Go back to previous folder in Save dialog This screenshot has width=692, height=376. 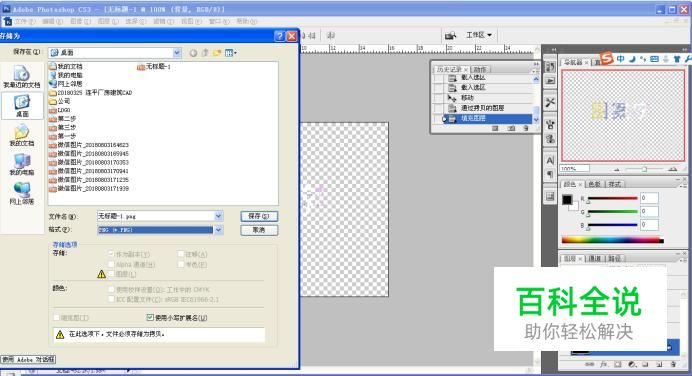click(193, 53)
